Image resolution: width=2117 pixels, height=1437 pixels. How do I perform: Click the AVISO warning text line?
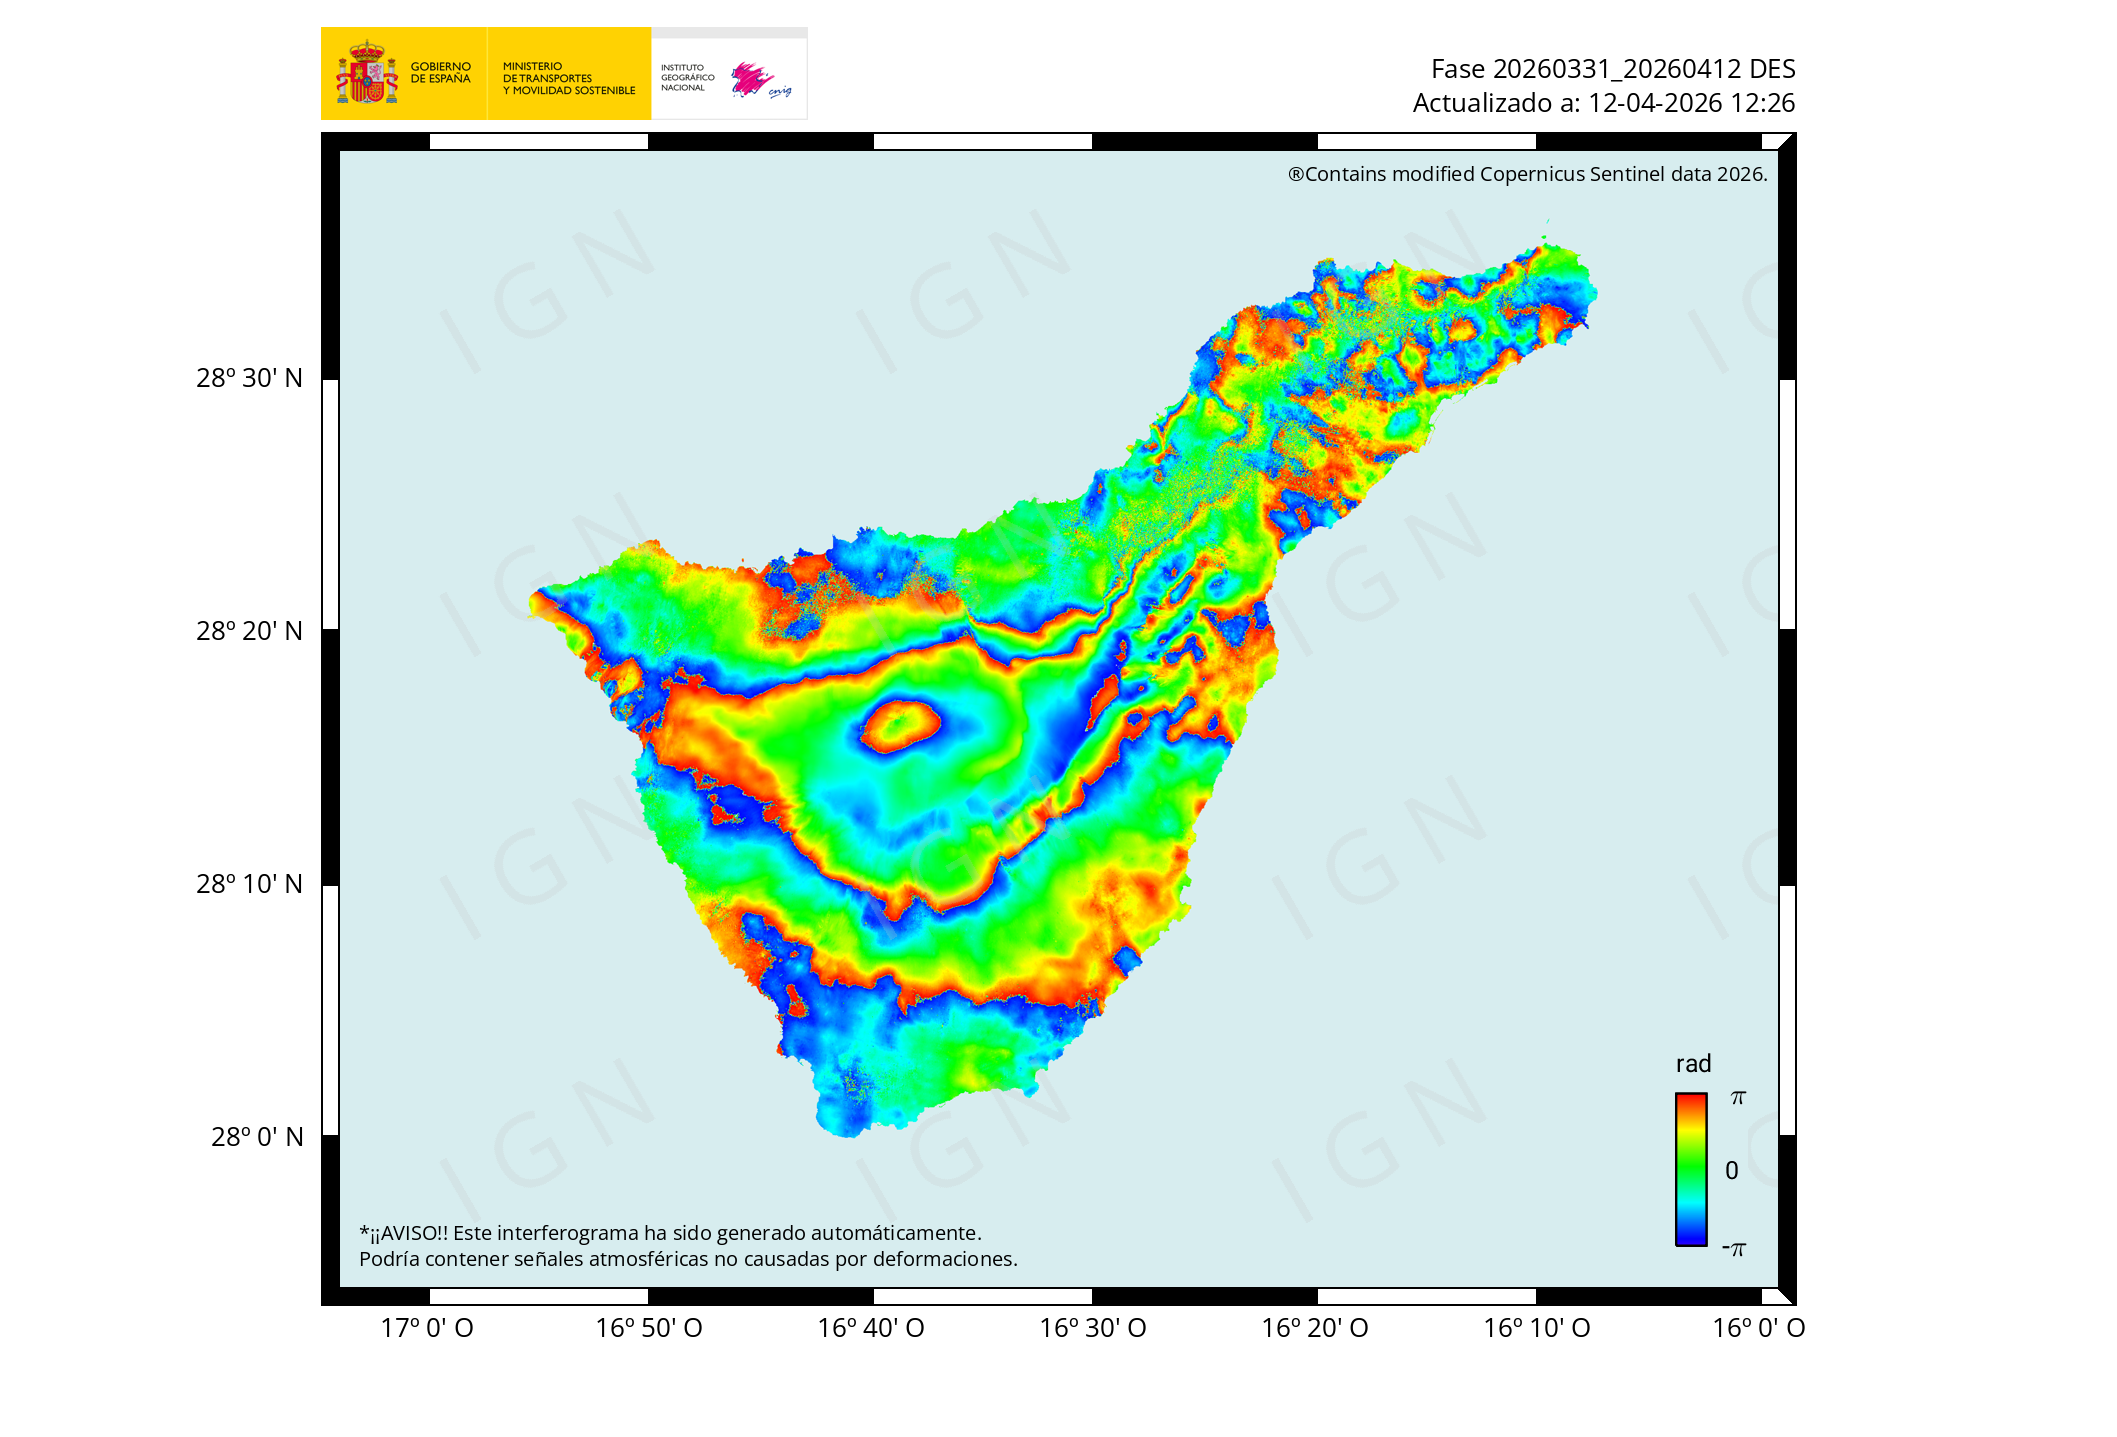click(670, 1233)
